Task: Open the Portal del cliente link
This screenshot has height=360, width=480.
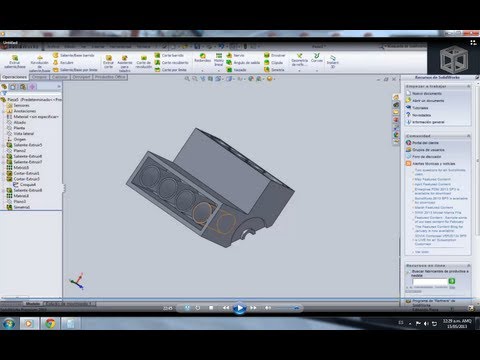Action: (425, 143)
